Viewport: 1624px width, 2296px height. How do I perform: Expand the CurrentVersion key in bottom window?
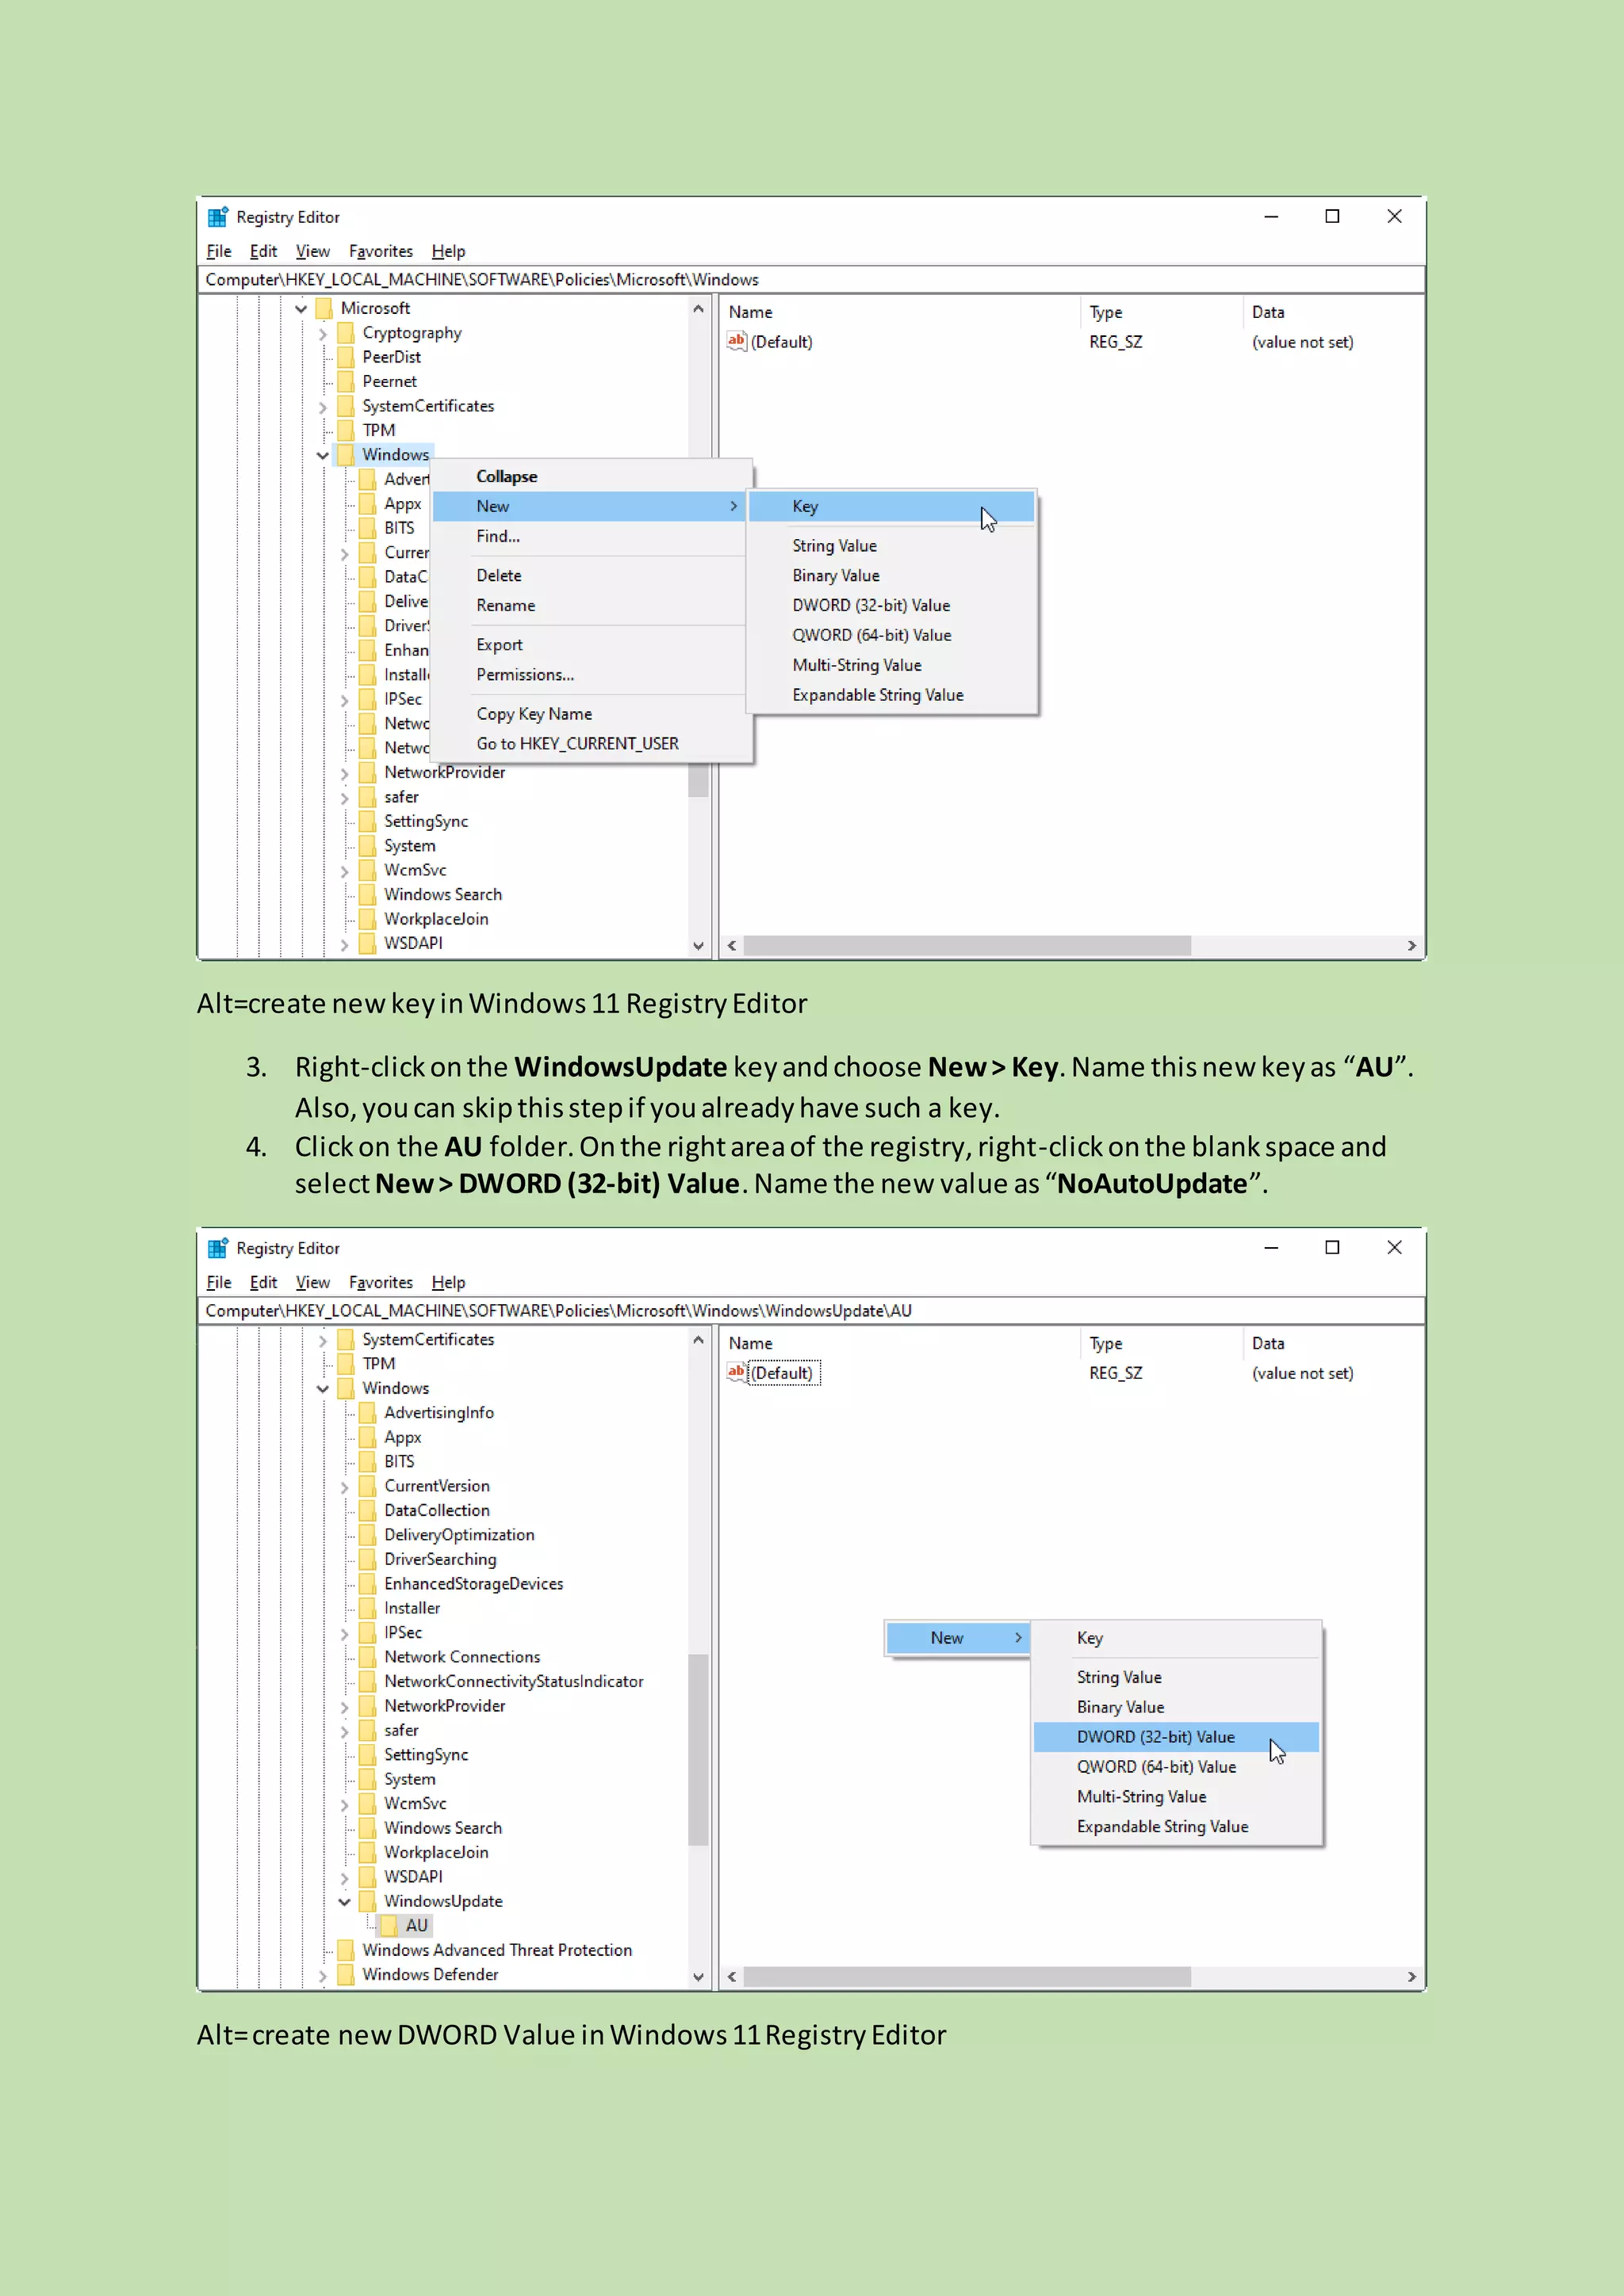pos(345,1487)
